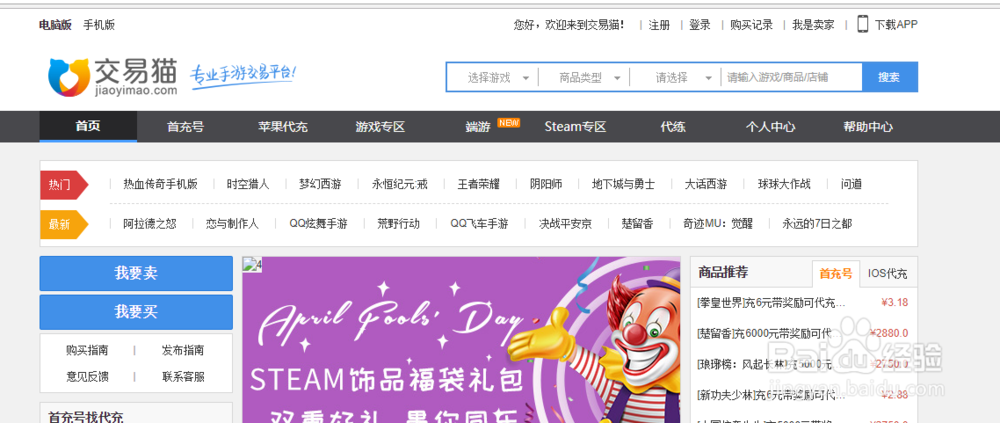Viewport: 1000px width, 423px height.
Task: Click the search input for 游戏/商品/店铺
Action: tap(791, 77)
